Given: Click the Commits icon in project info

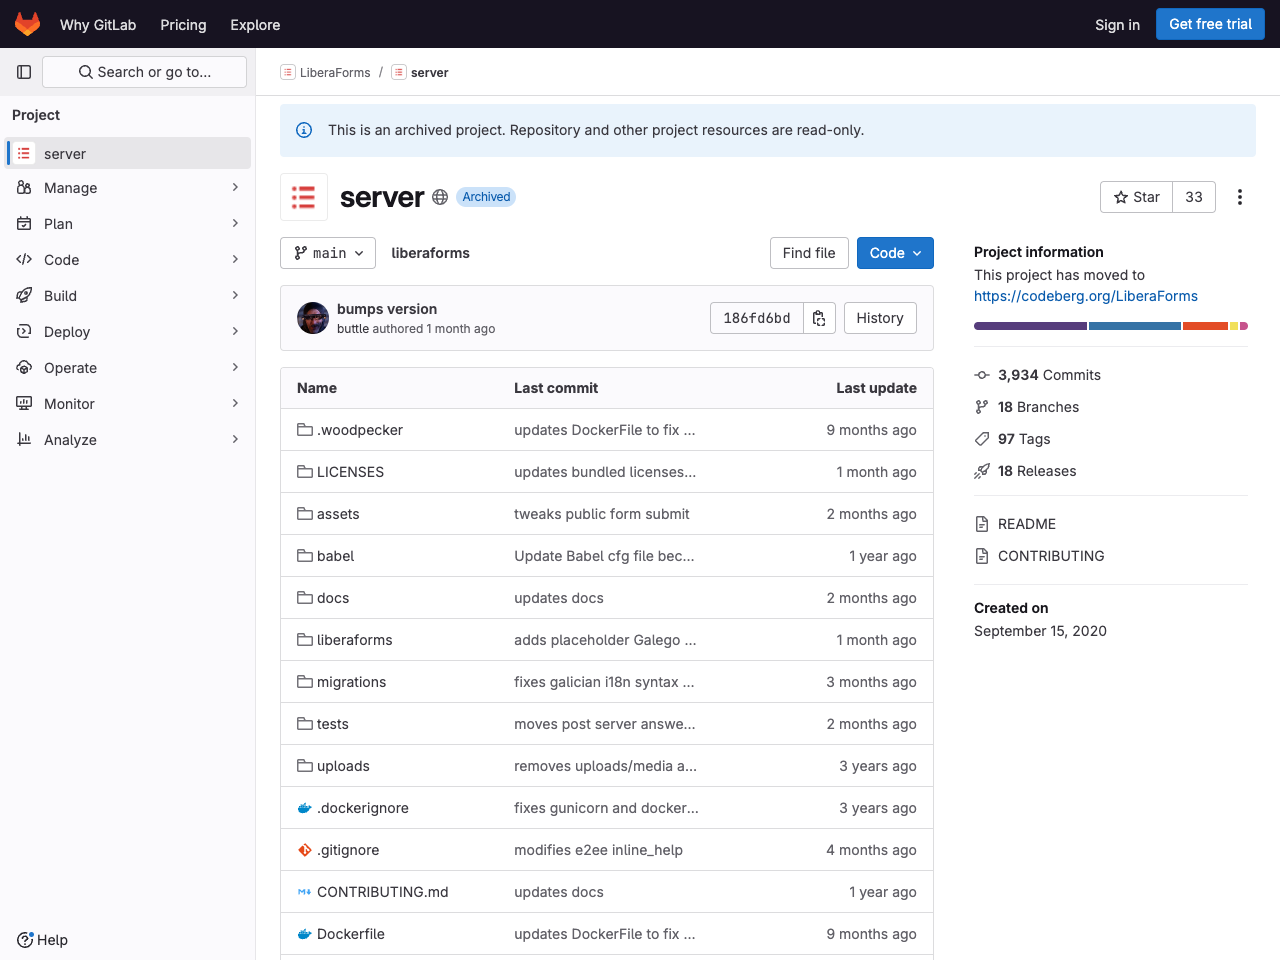Looking at the screenshot, I should tap(982, 375).
